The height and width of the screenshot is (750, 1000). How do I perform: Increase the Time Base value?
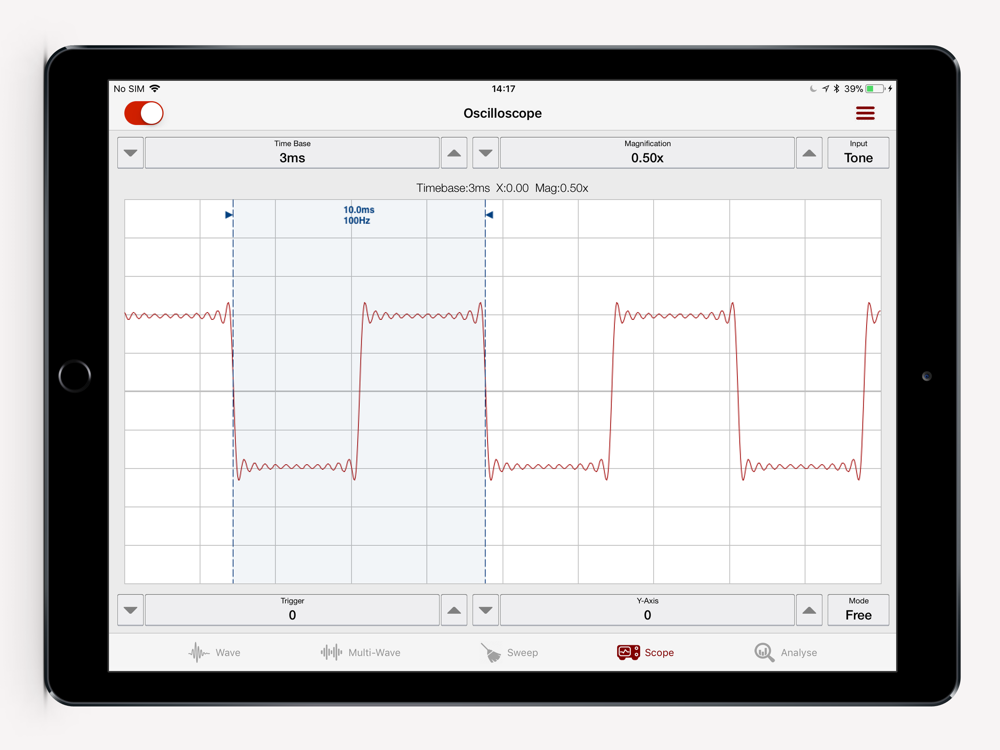[454, 153]
